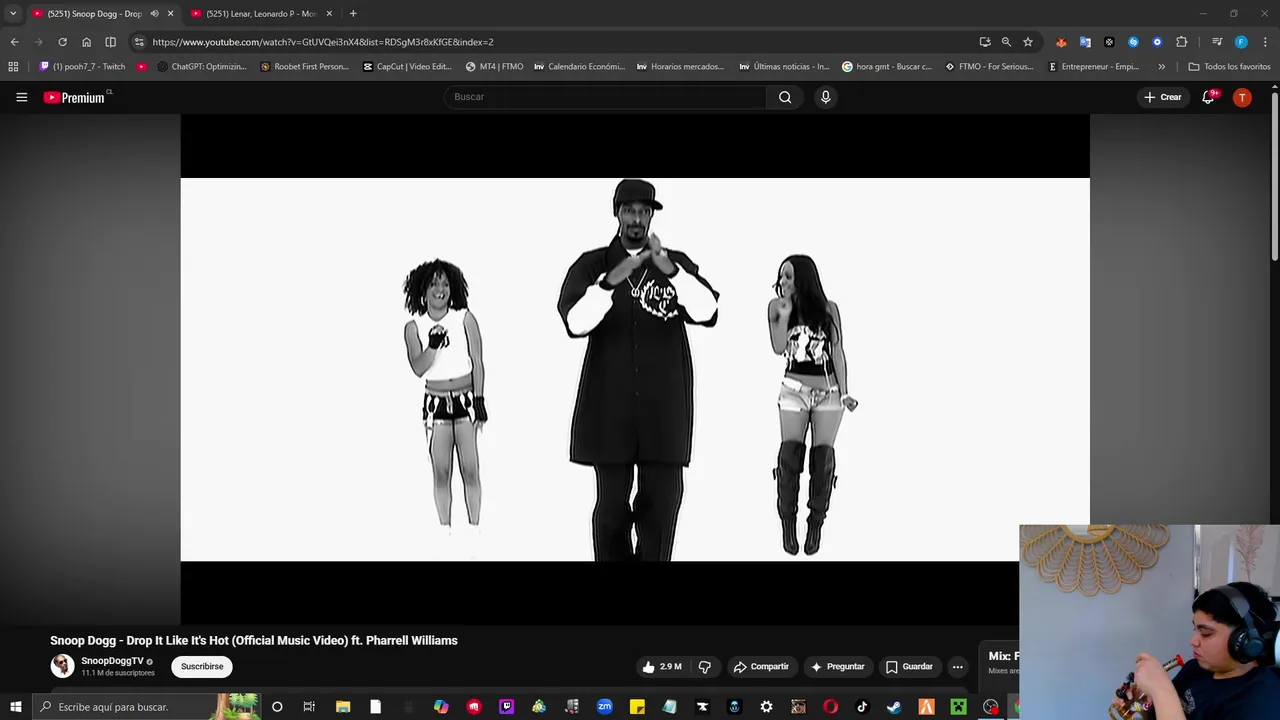Open more actions three-dot menu
The image size is (1280, 720).
[x=957, y=667]
